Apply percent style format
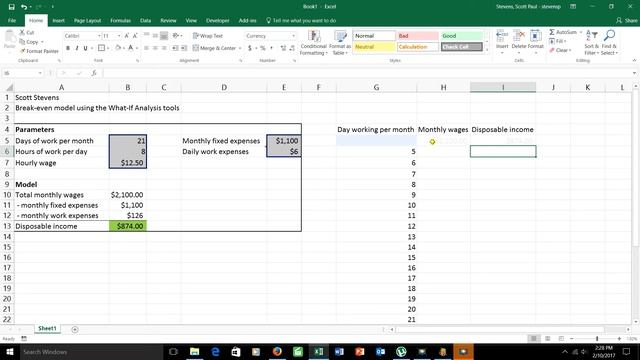The width and height of the screenshot is (640, 360). [262, 48]
